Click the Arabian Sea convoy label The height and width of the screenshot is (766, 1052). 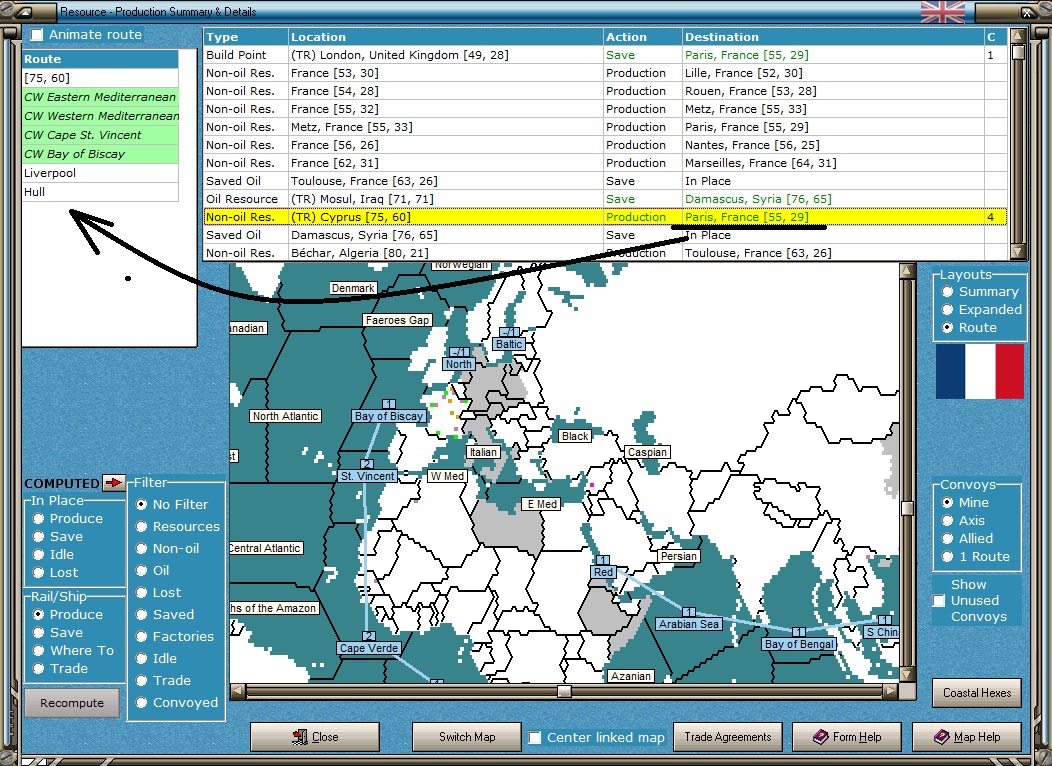pos(689,624)
